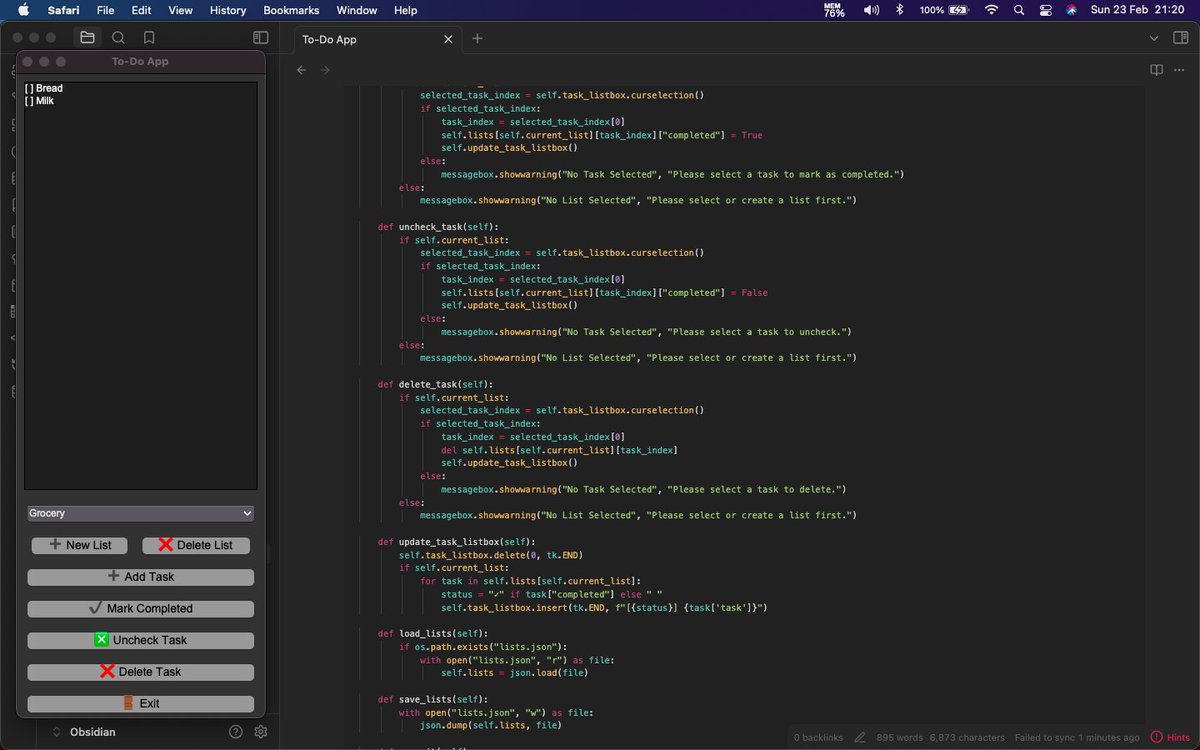
Task: Open the Obsidian bookmarks icon
Action: coord(149,37)
